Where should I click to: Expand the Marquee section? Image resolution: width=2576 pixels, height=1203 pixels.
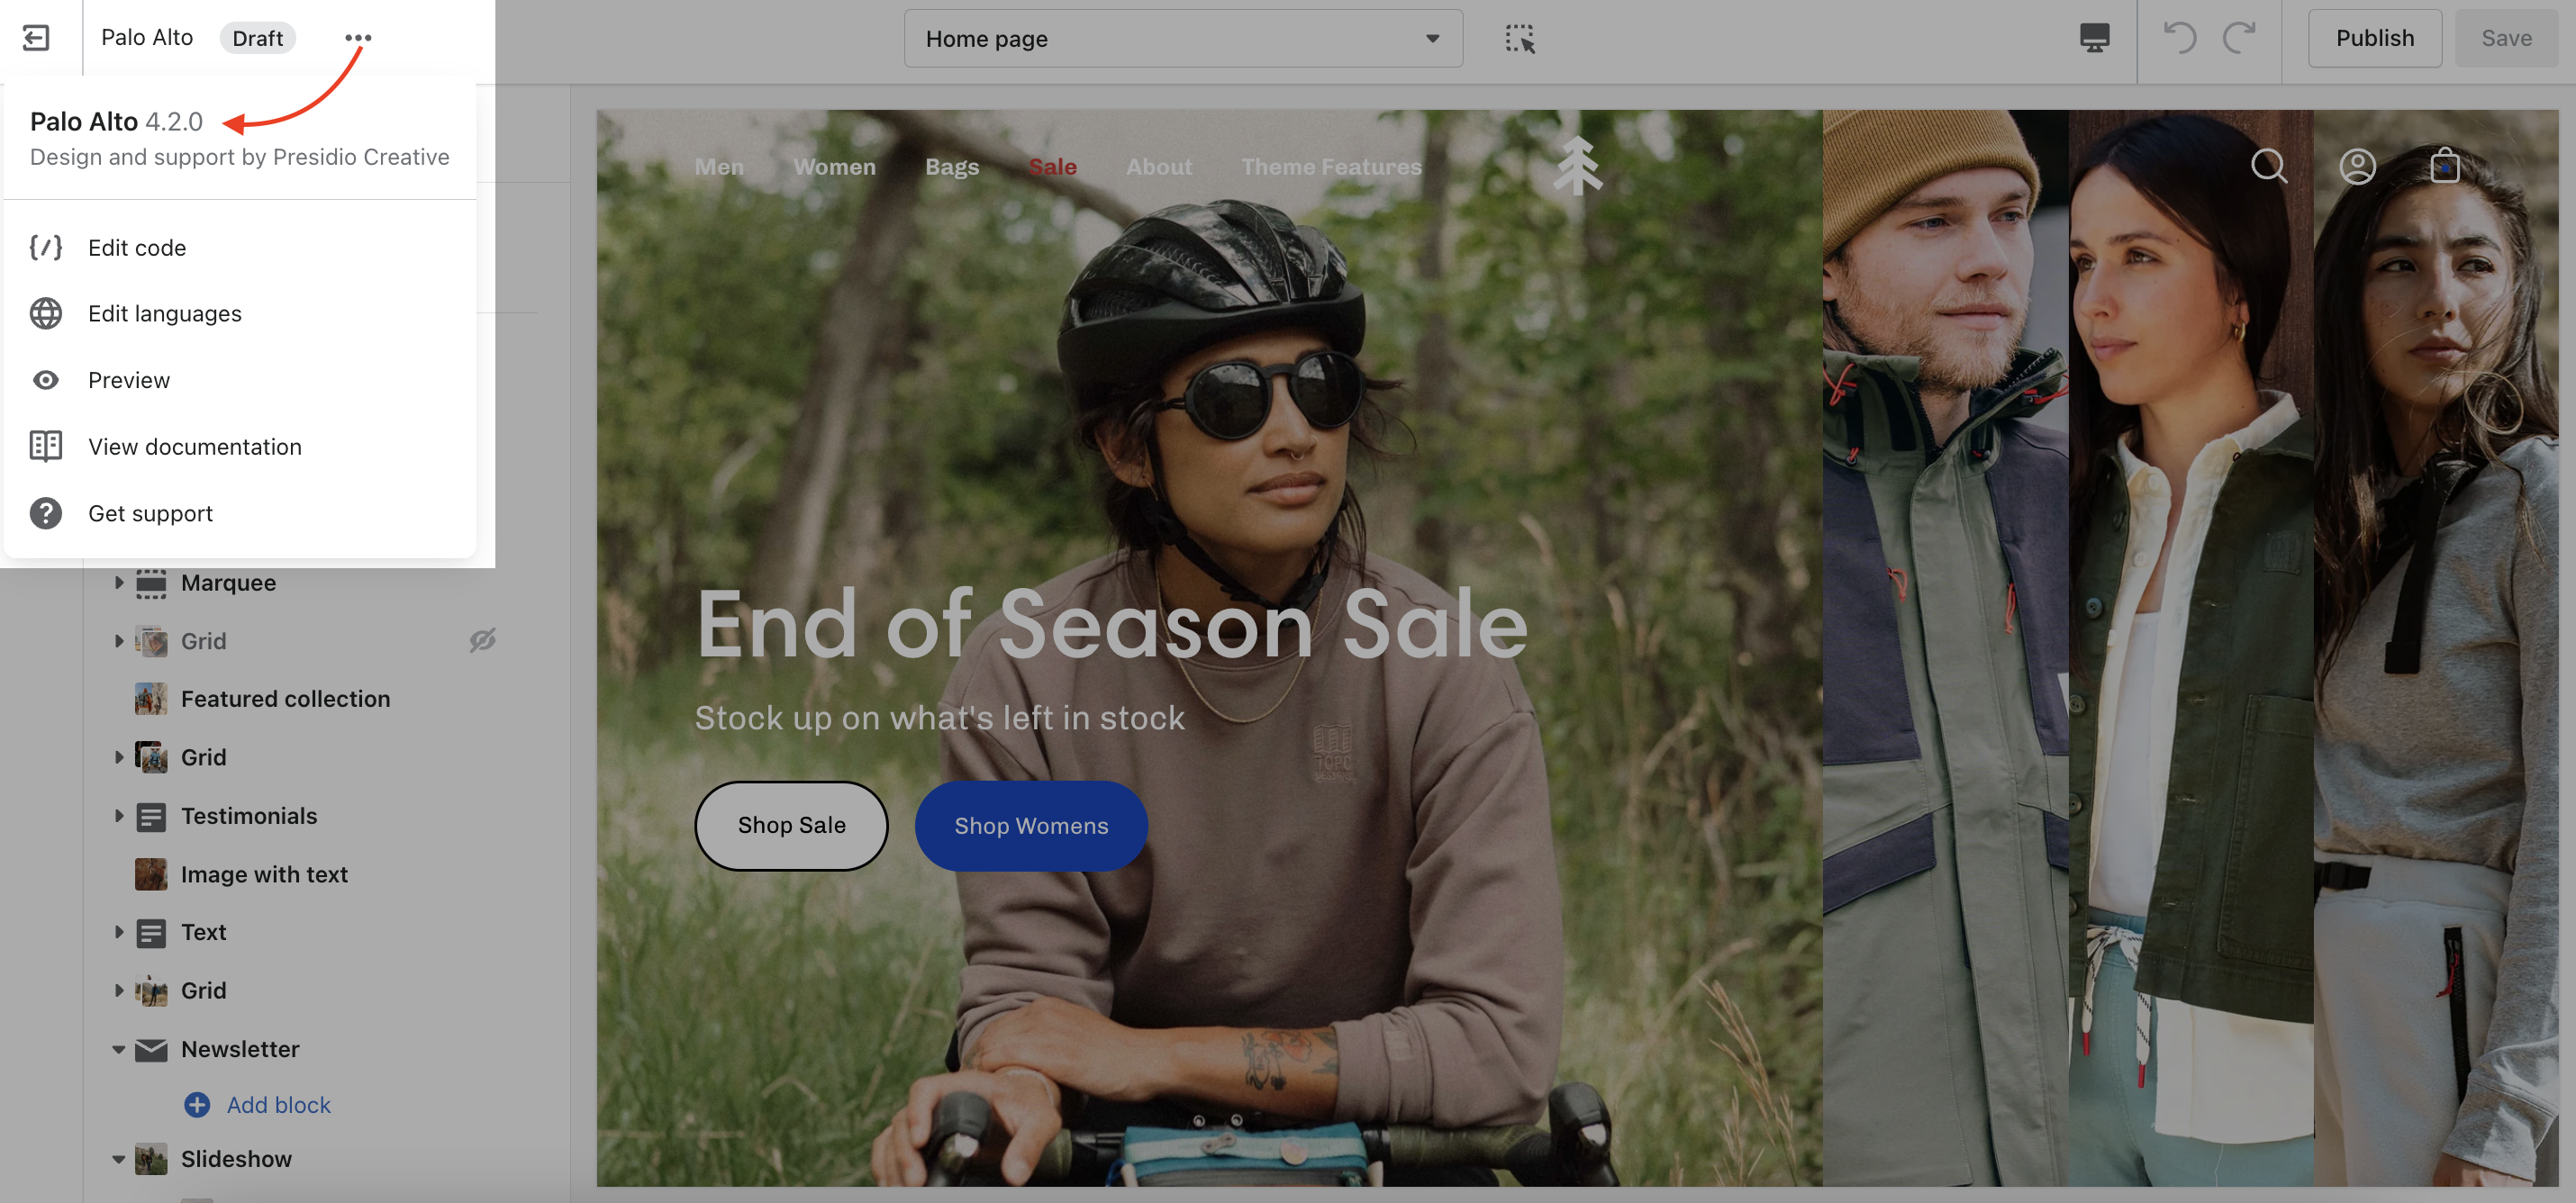(119, 582)
